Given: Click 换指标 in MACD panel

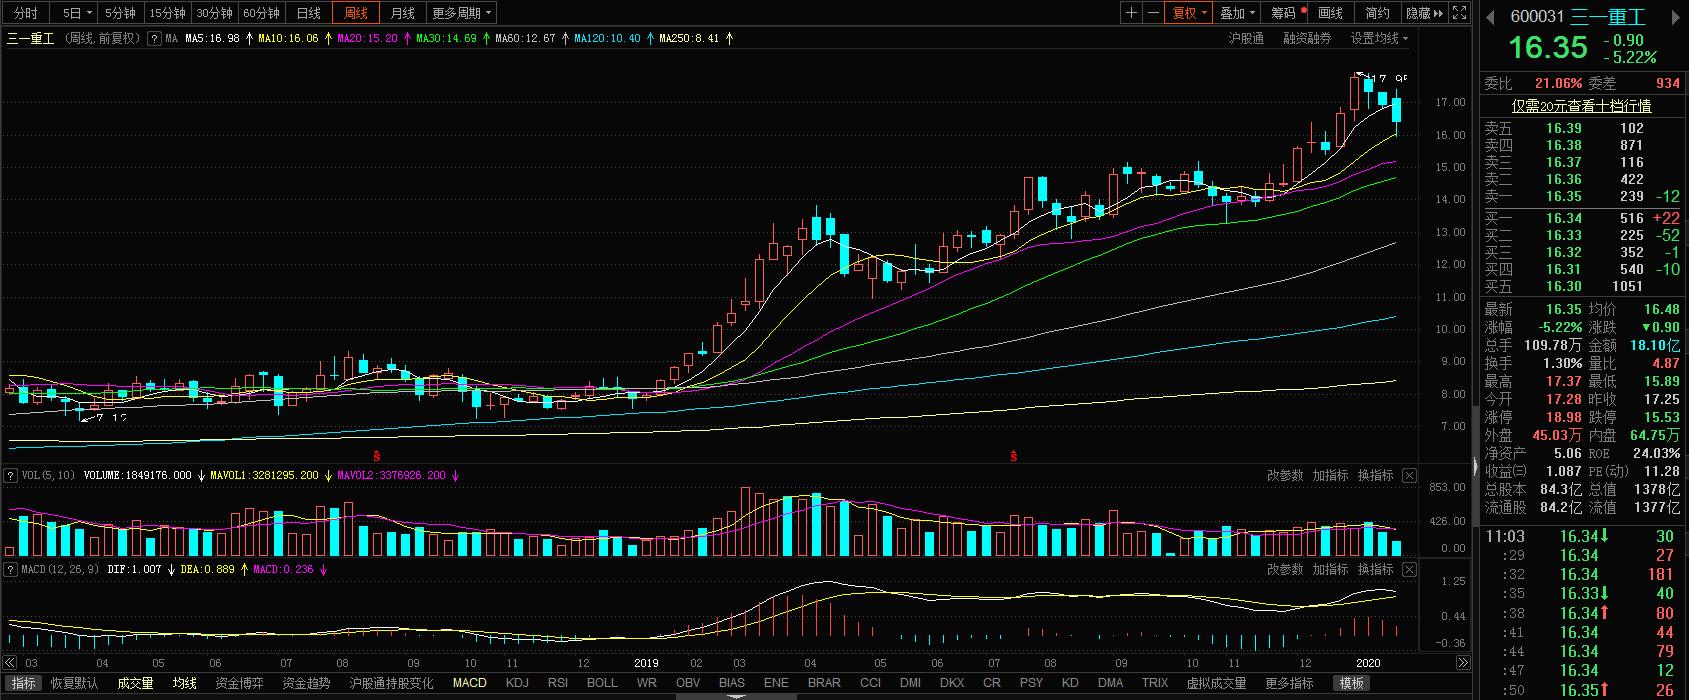Looking at the screenshot, I should [1375, 569].
